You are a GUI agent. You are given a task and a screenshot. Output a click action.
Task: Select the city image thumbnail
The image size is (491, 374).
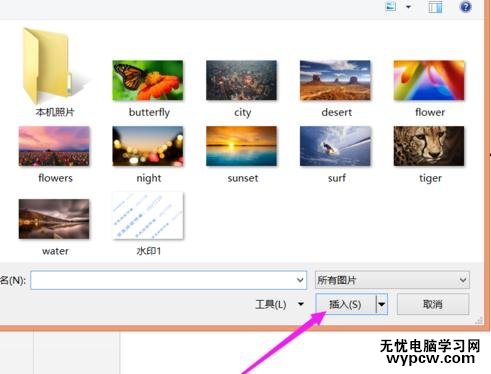tap(241, 80)
